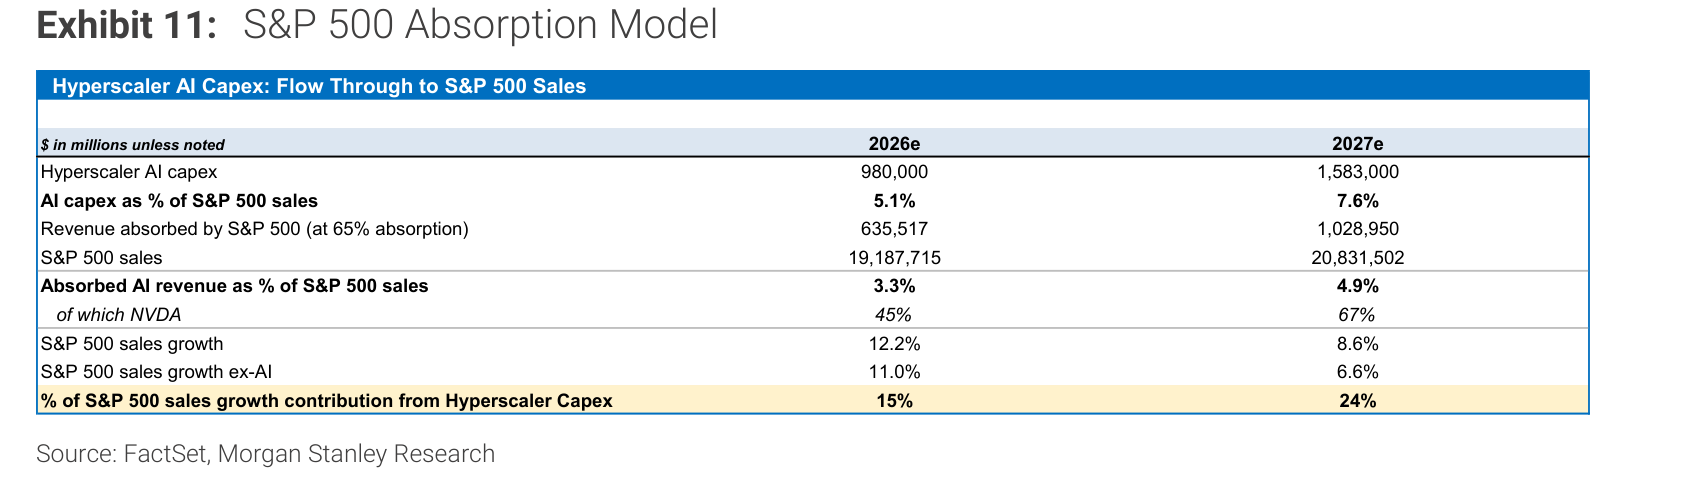Select the 'of which NVDA' row label
1698x478 pixels.
pyautogui.click(x=119, y=315)
